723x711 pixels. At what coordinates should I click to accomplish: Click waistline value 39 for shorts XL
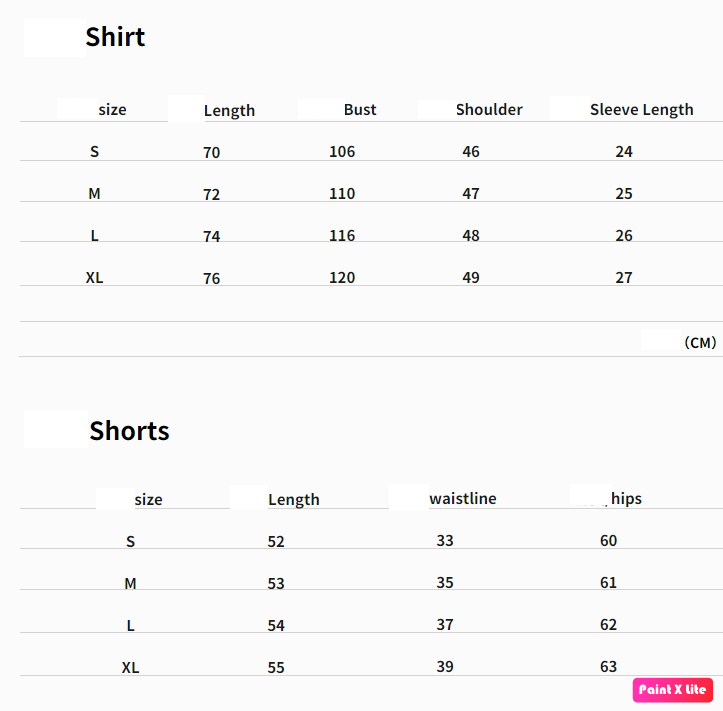pyautogui.click(x=445, y=667)
